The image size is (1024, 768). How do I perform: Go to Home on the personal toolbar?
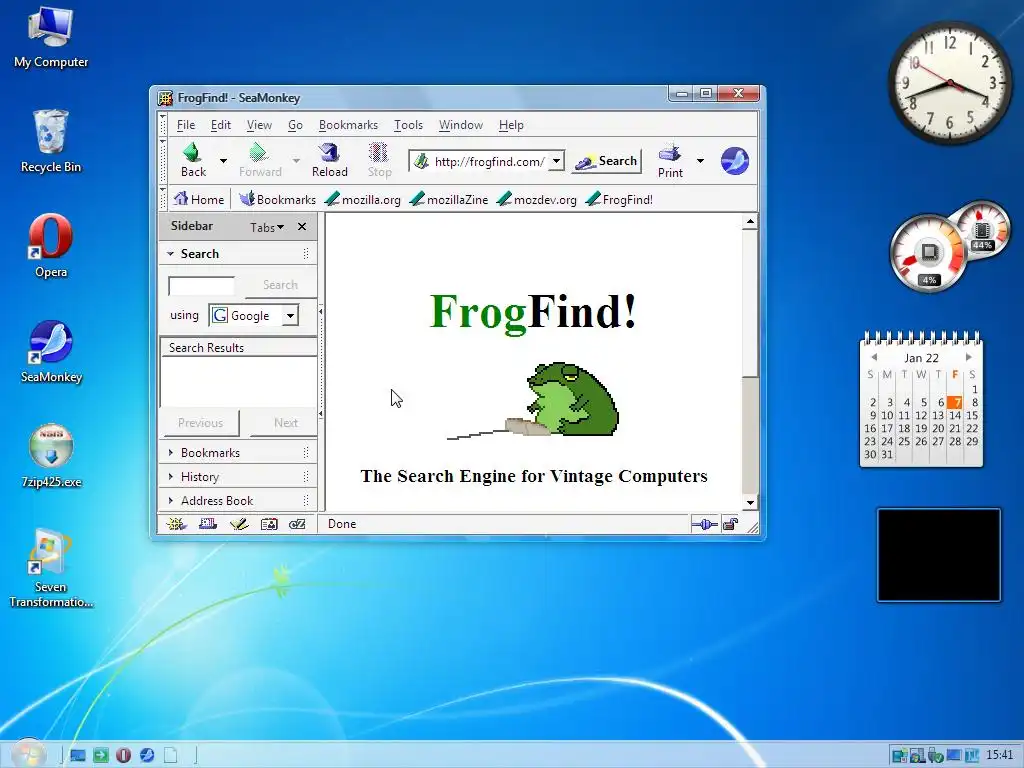click(199, 199)
